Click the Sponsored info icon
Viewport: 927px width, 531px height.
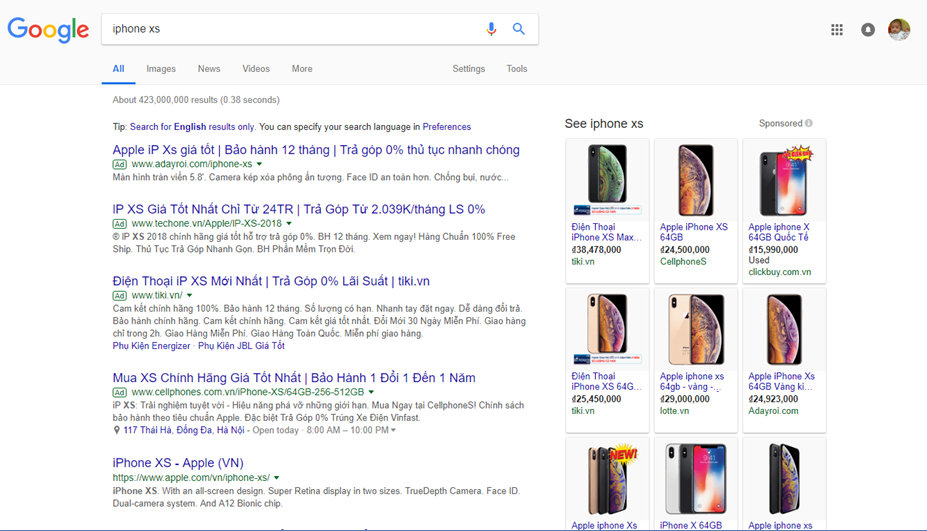(809, 123)
